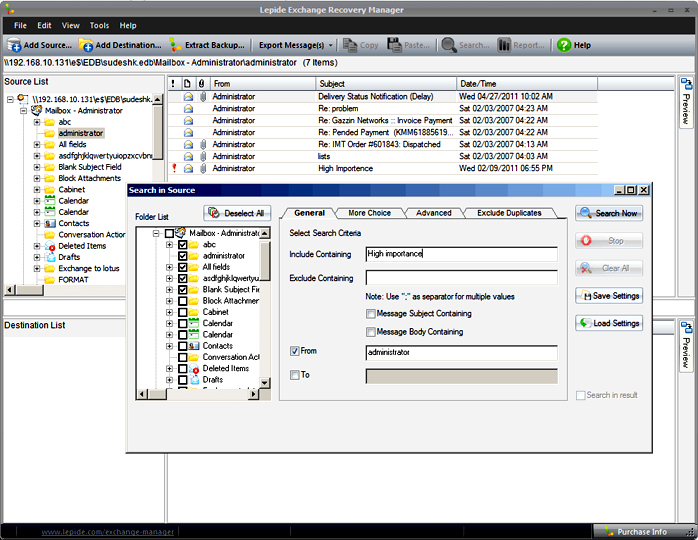Check the Contacts folder checkbox in Folder List
This screenshot has height=540, width=698.
183,346
